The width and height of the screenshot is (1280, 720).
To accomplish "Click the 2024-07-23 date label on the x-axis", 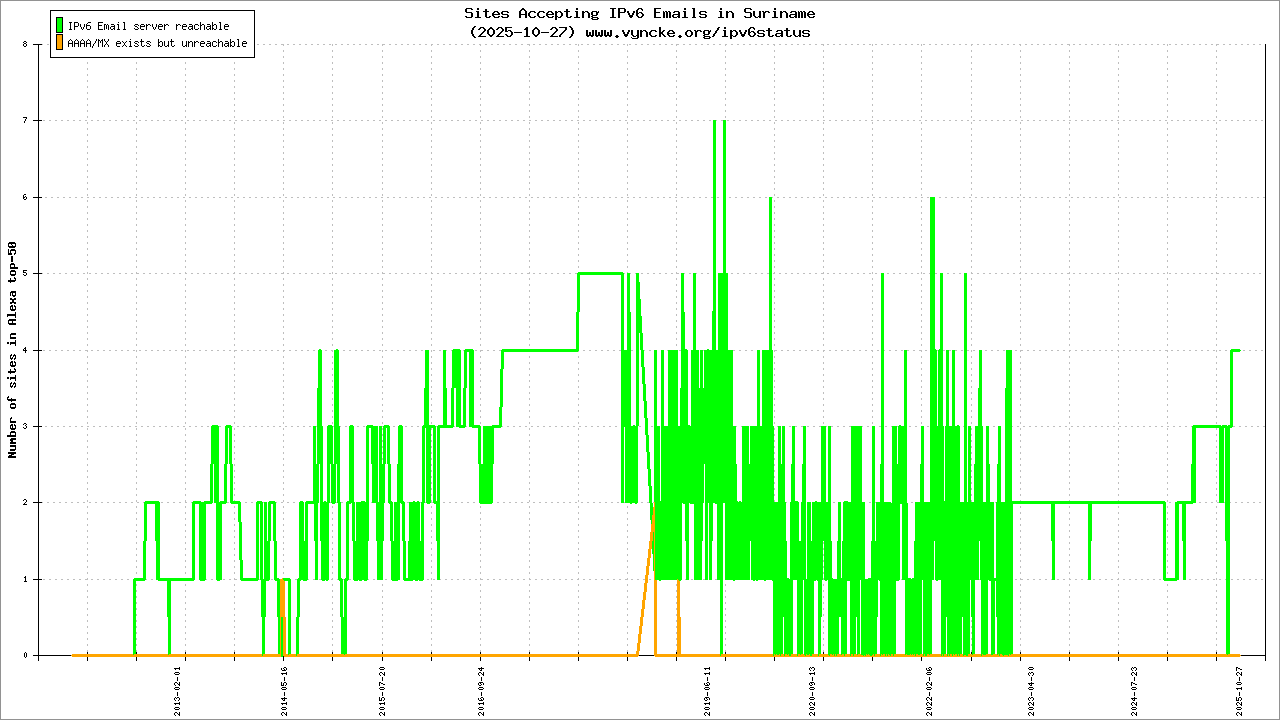I will (x=1134, y=685).
